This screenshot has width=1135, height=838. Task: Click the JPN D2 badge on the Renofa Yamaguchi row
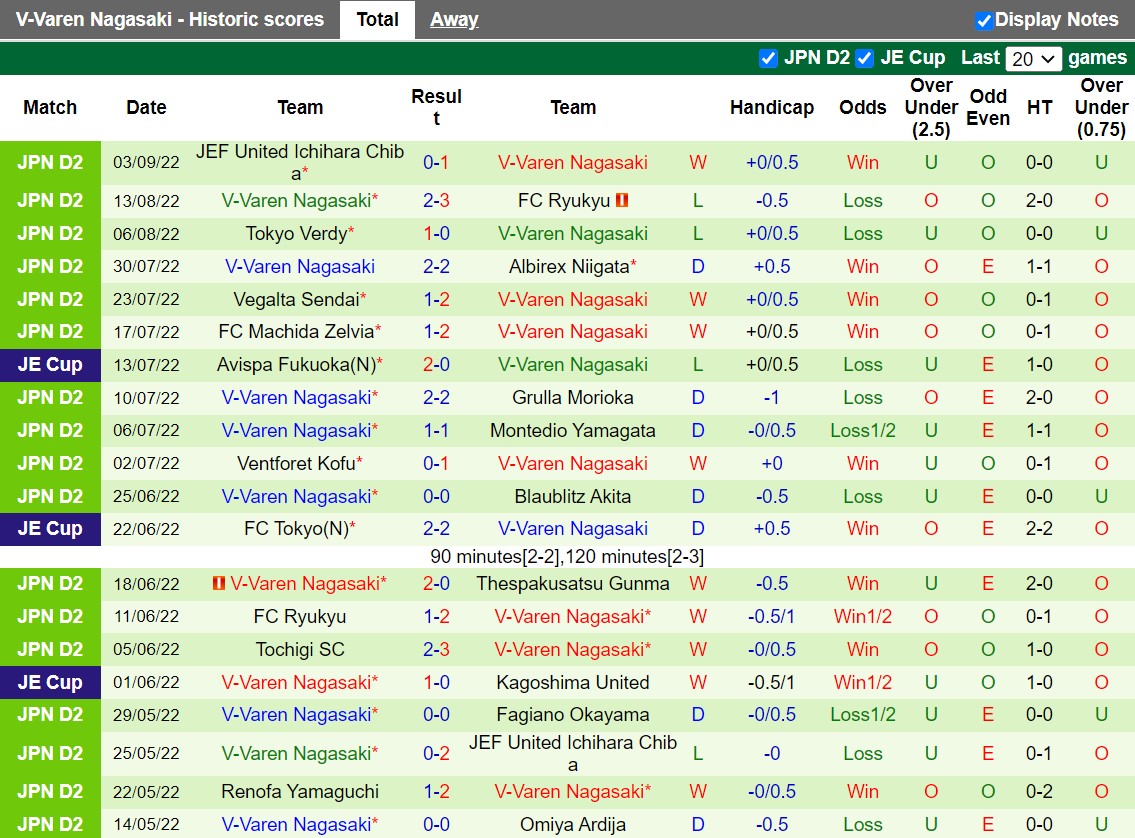point(50,791)
